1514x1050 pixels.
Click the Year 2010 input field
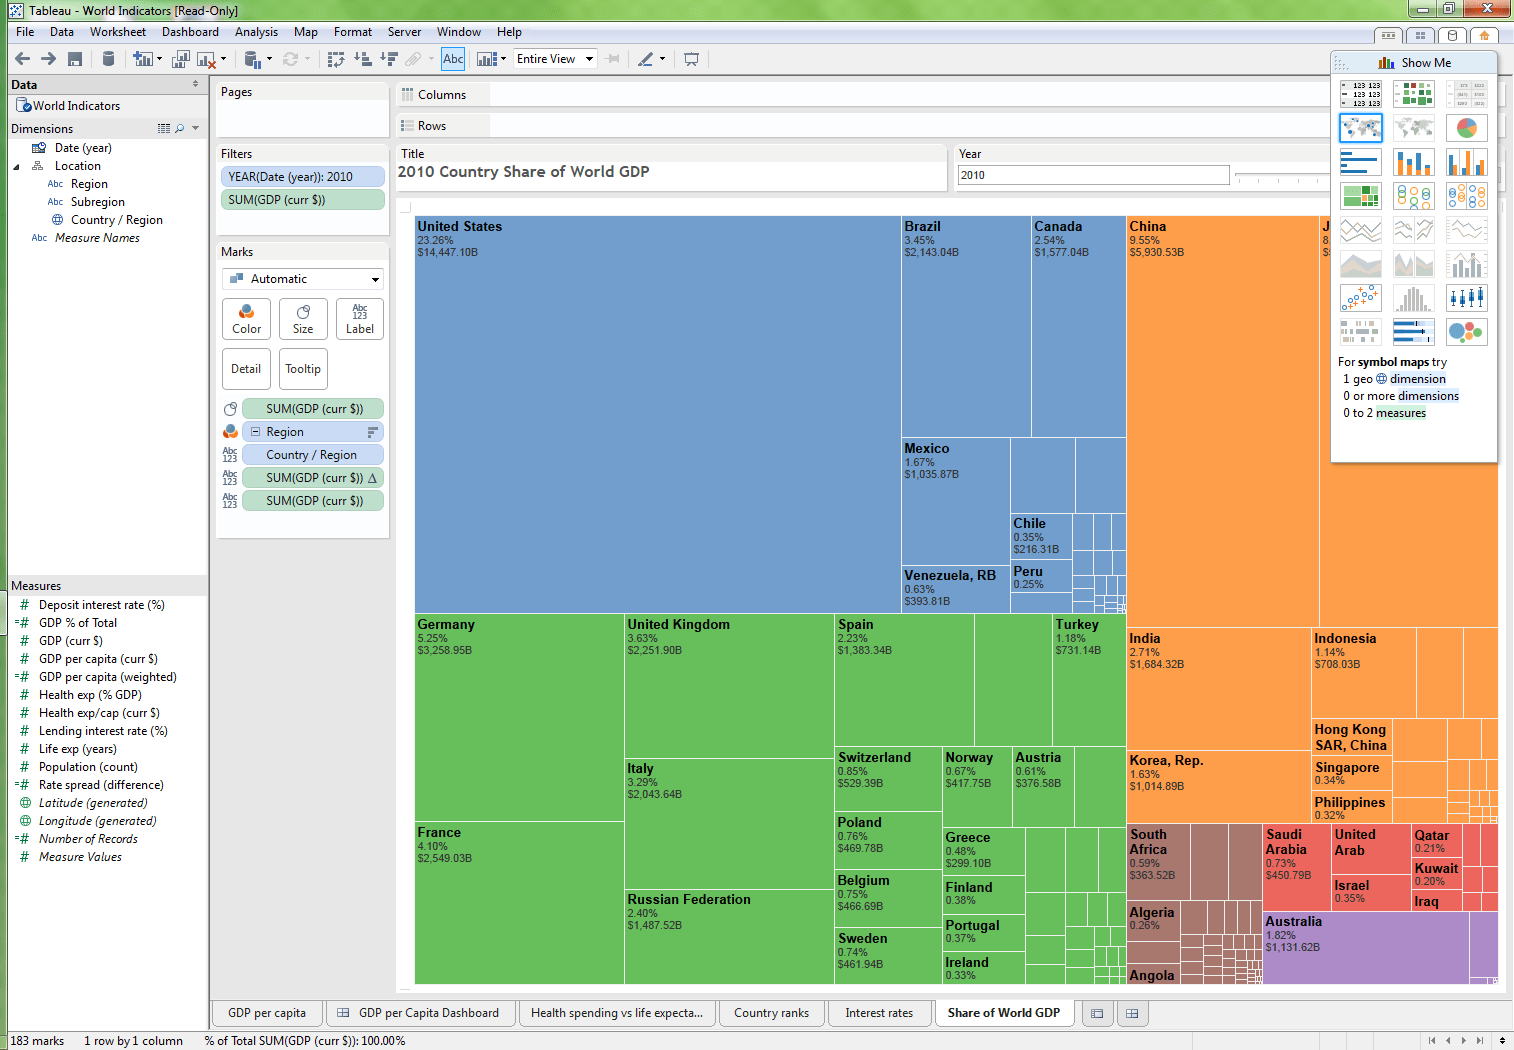(x=1093, y=175)
